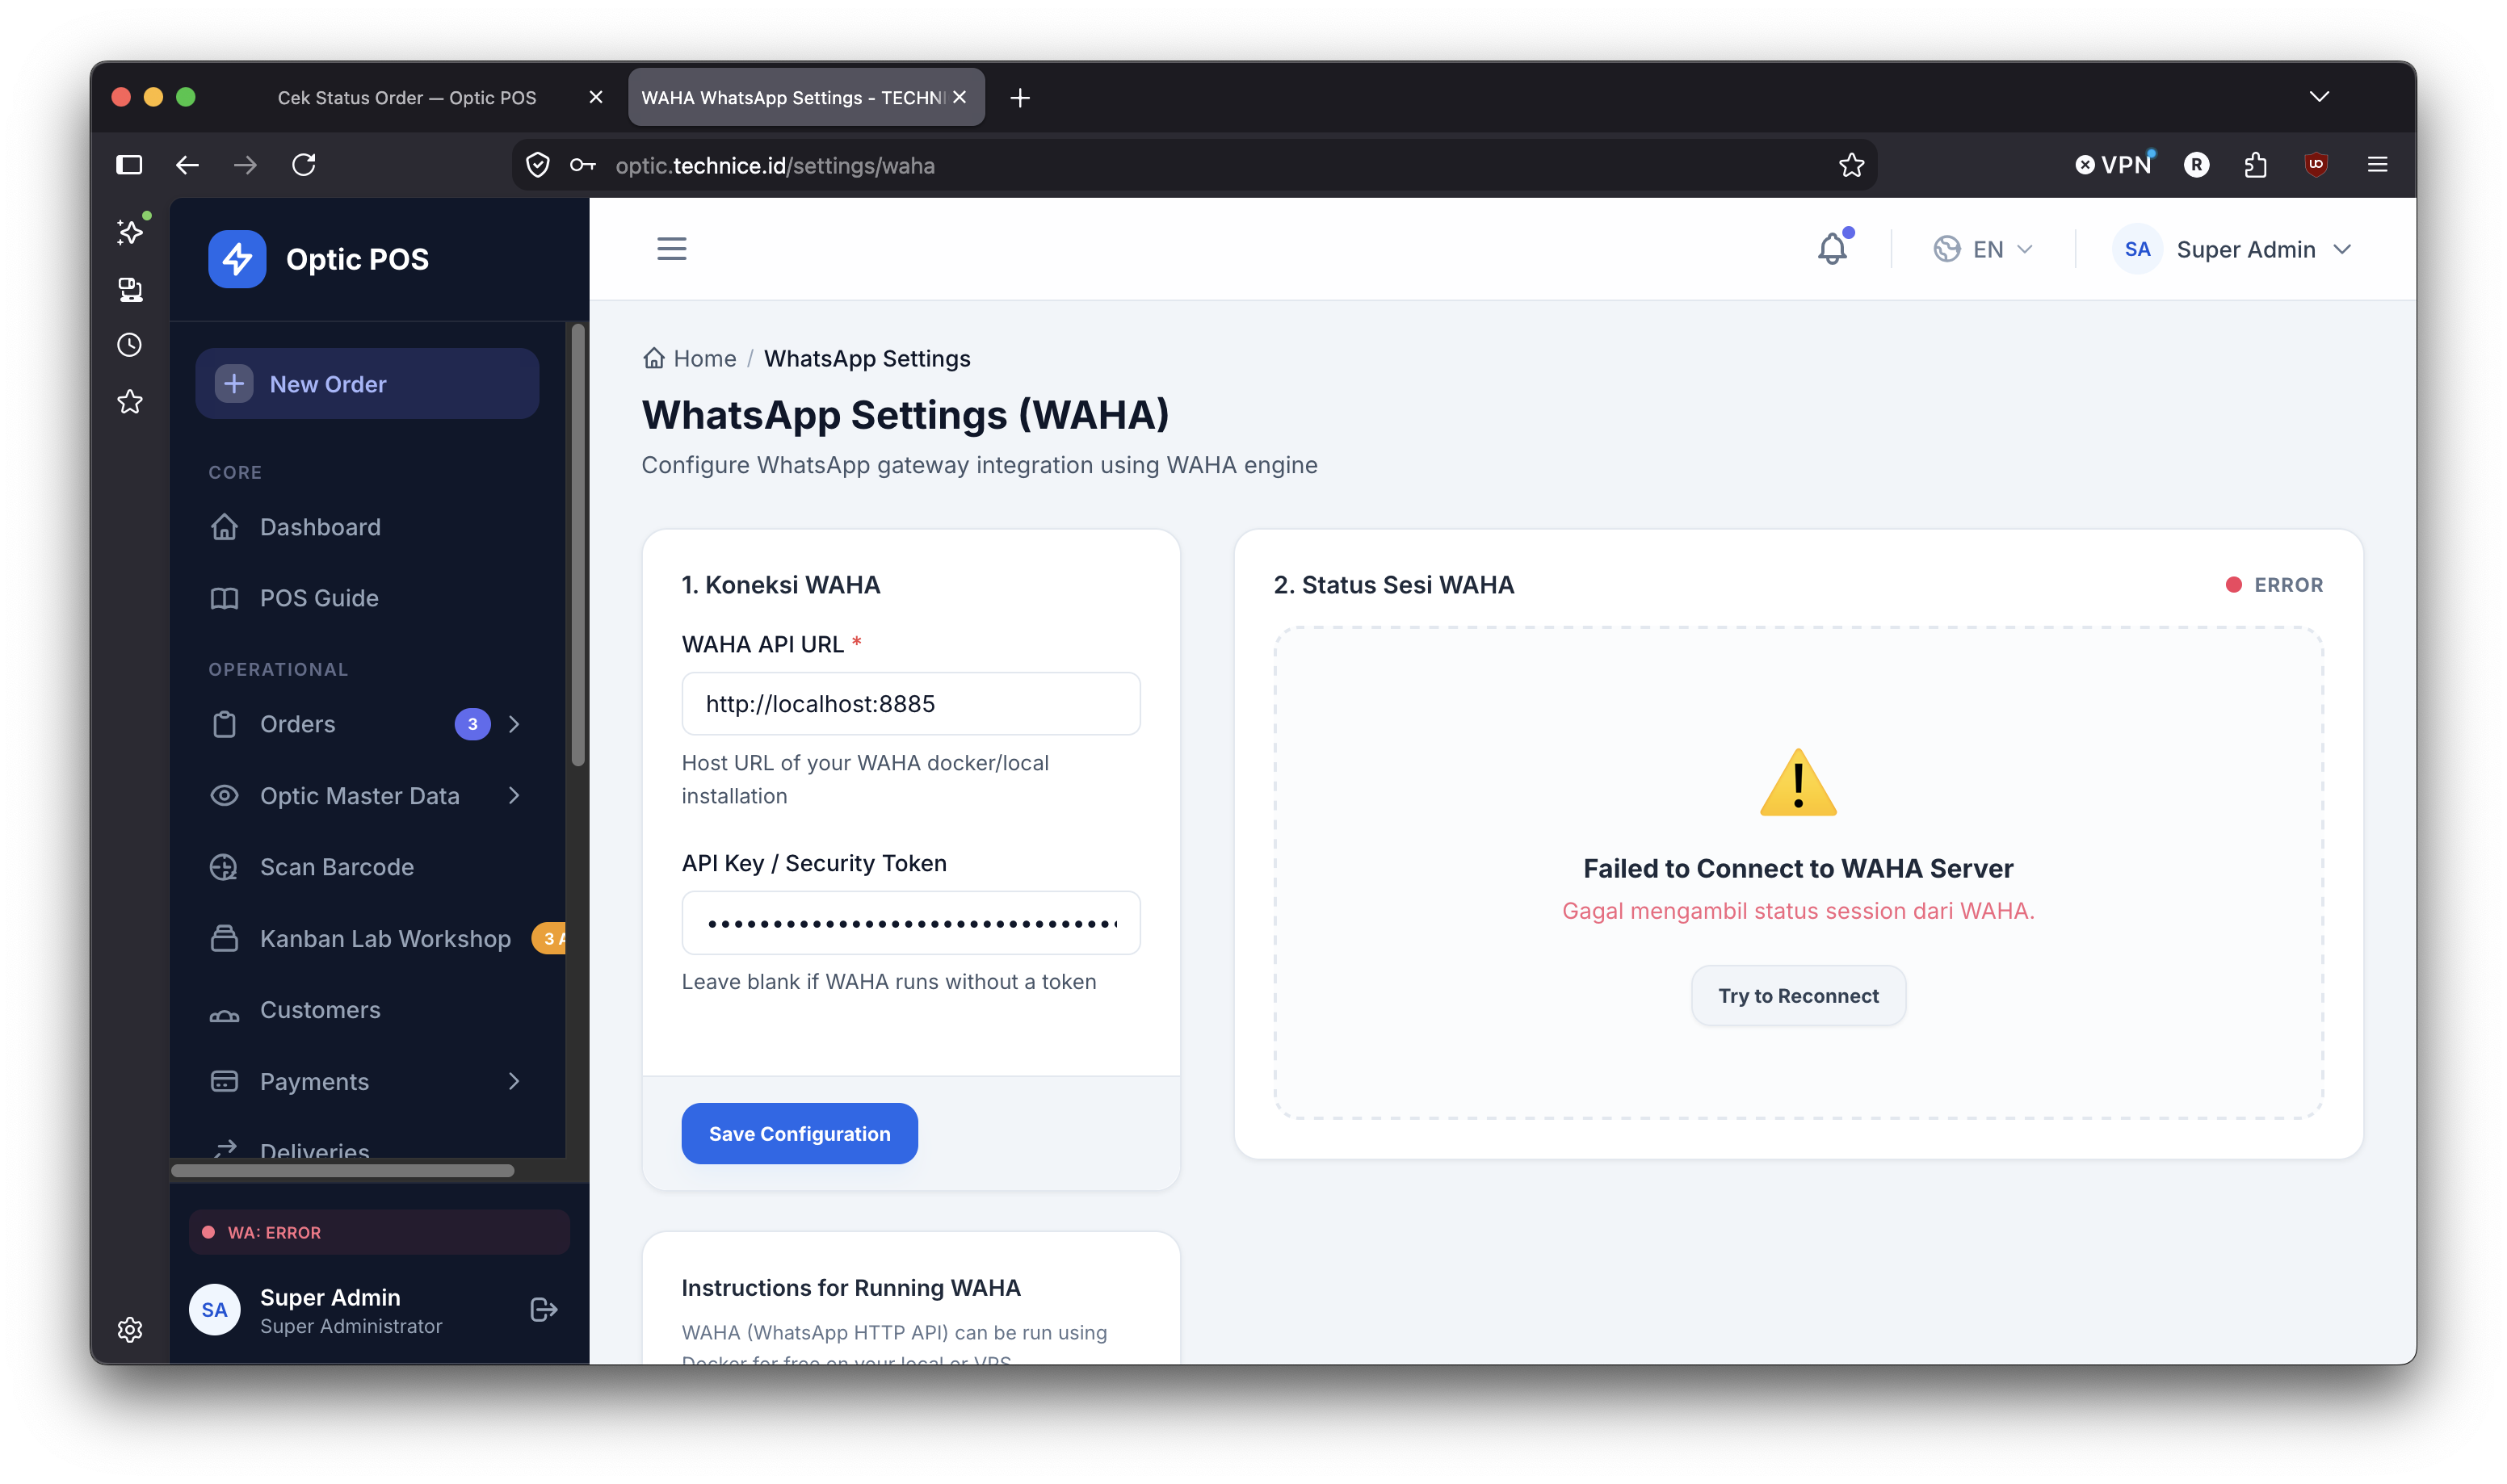2507x1484 pixels.
Task: Open the browser application menu icon
Action: point(2377,164)
